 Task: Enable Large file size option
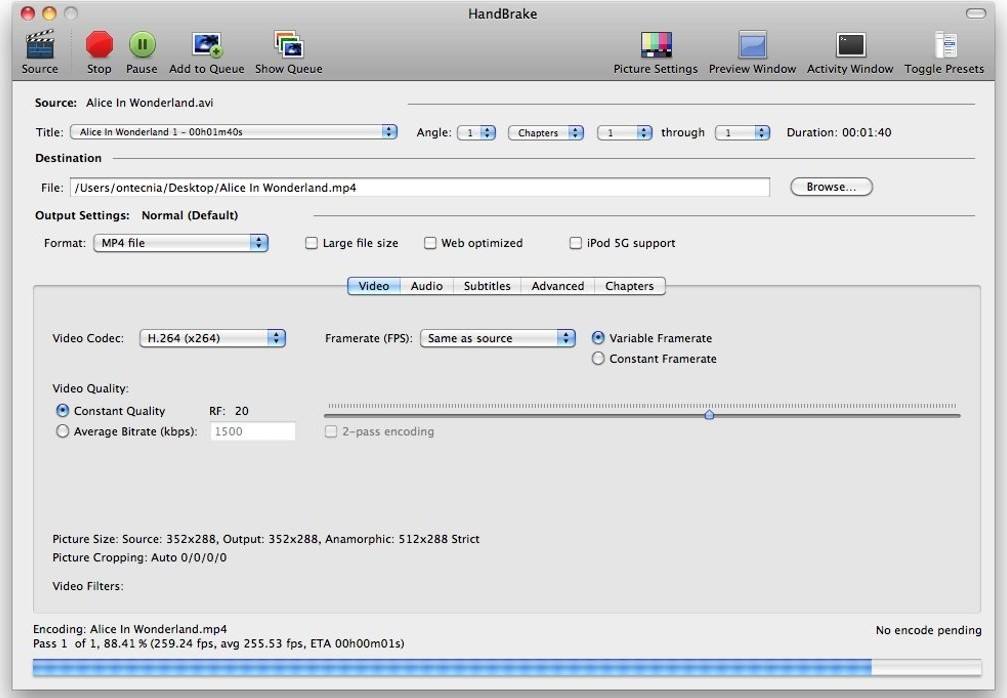click(311, 243)
